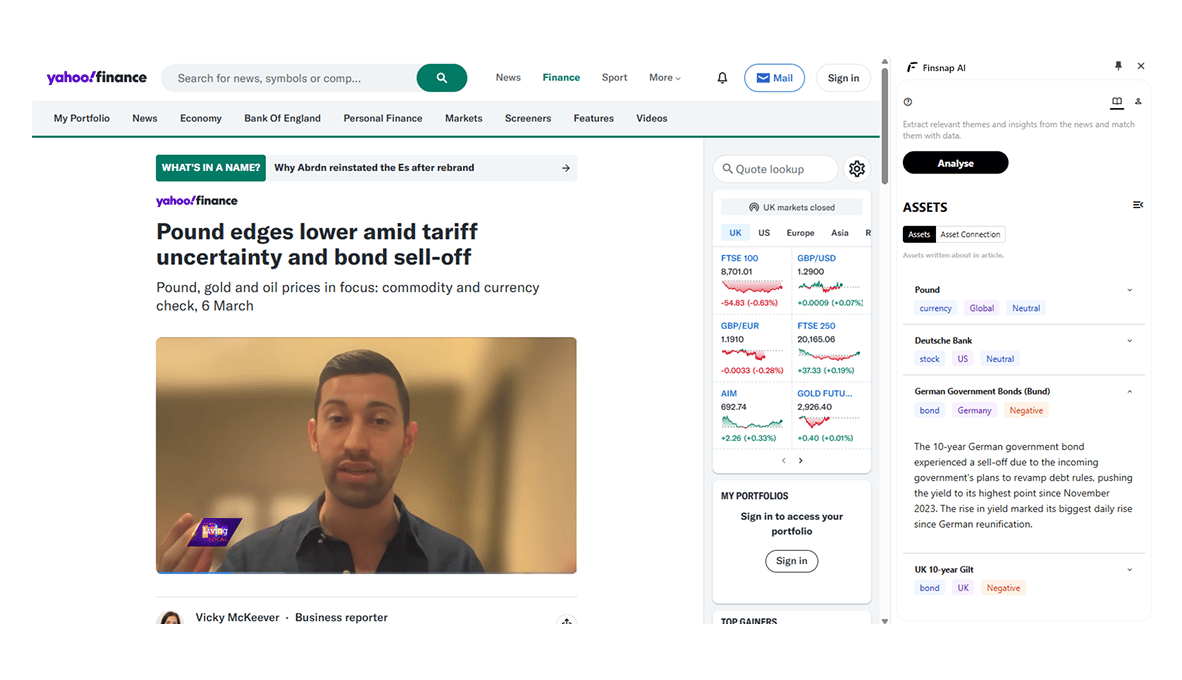Click News link in top header
The height and width of the screenshot is (680, 1182).
pos(508,78)
